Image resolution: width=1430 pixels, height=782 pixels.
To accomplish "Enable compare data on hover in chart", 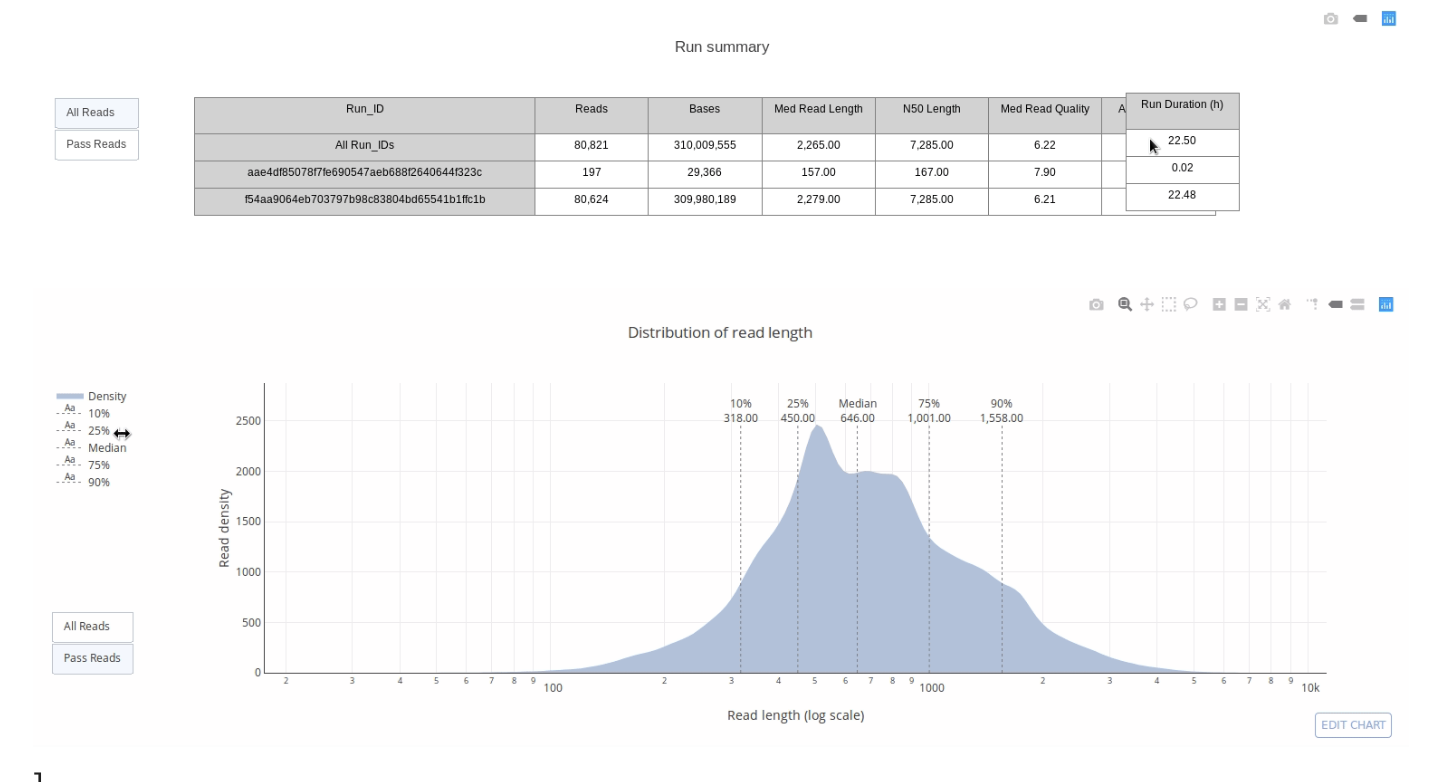I will [x=1357, y=305].
